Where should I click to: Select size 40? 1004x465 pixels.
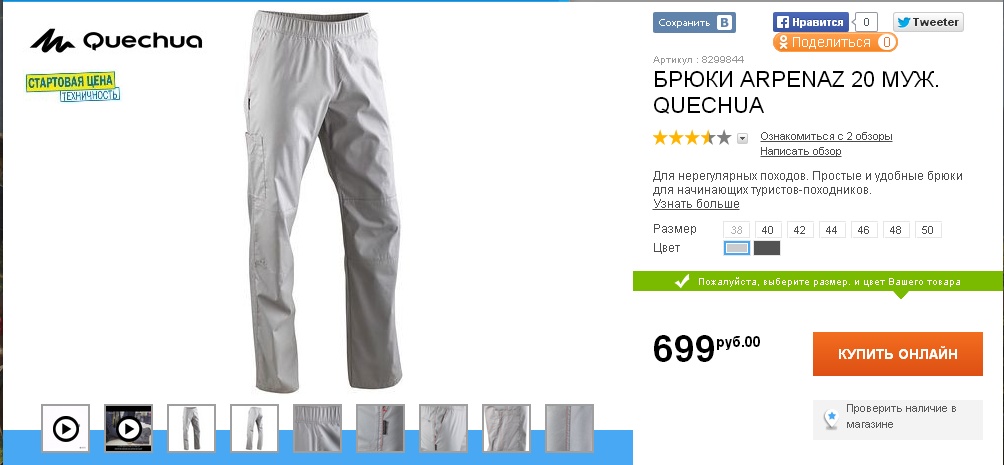pyautogui.click(x=768, y=230)
